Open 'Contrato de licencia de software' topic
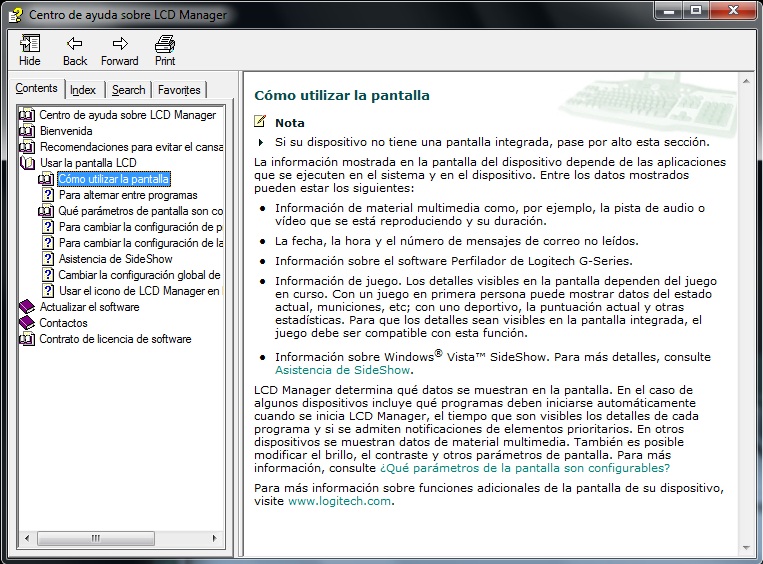This screenshot has height=564, width=763. [x=115, y=339]
